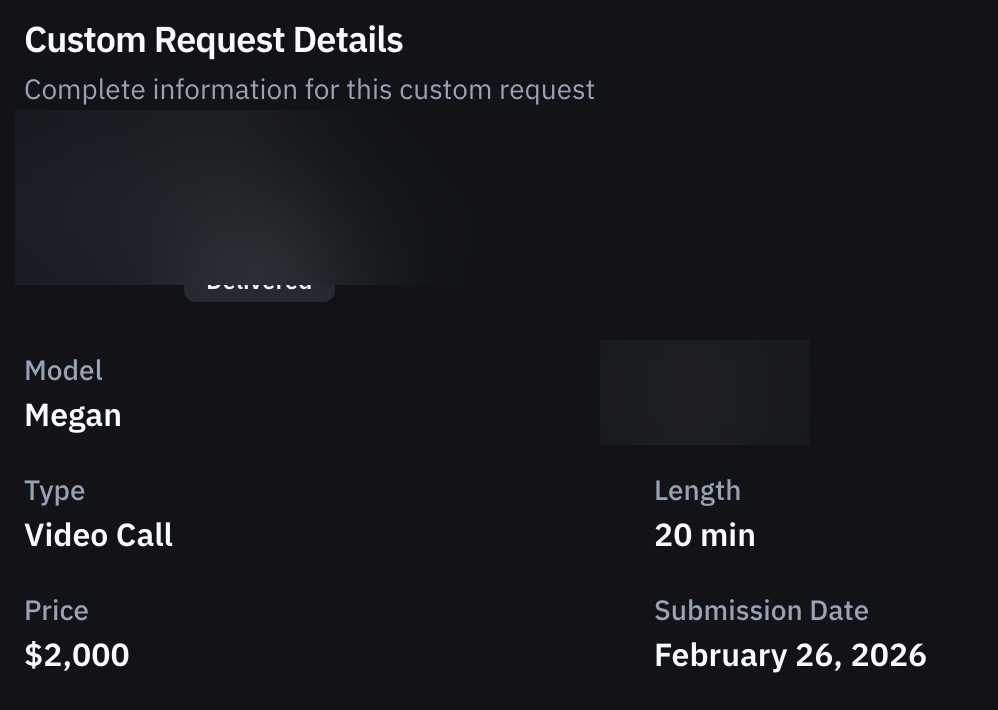This screenshot has height=710, width=998.
Task: Open the blurred thumbnail on the right side
Action: (704, 391)
